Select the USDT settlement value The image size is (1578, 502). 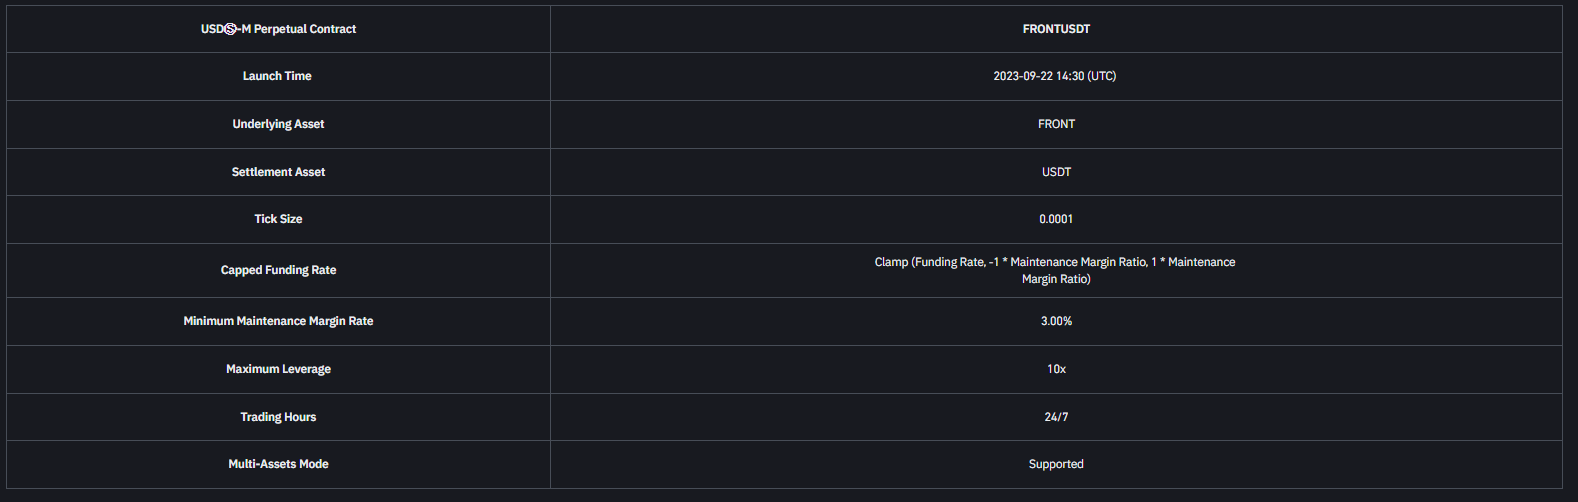pyautogui.click(x=1056, y=172)
